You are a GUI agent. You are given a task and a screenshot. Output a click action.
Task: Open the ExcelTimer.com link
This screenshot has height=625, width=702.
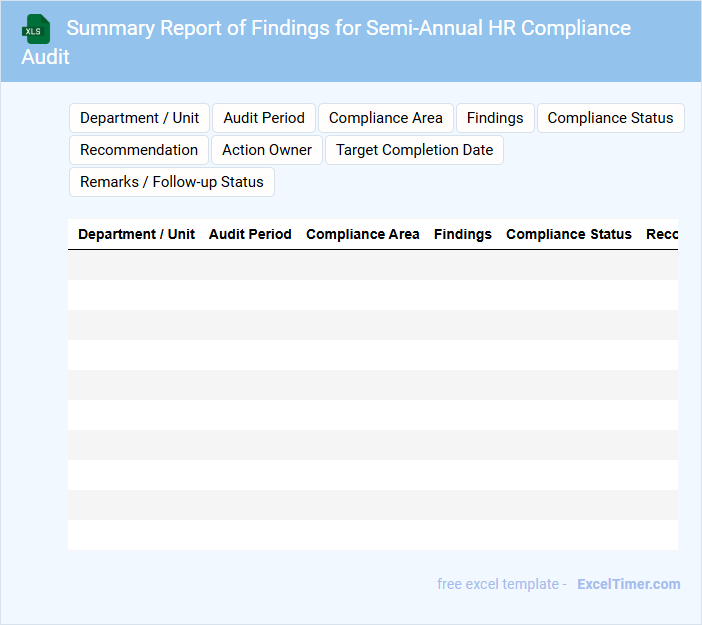click(628, 584)
